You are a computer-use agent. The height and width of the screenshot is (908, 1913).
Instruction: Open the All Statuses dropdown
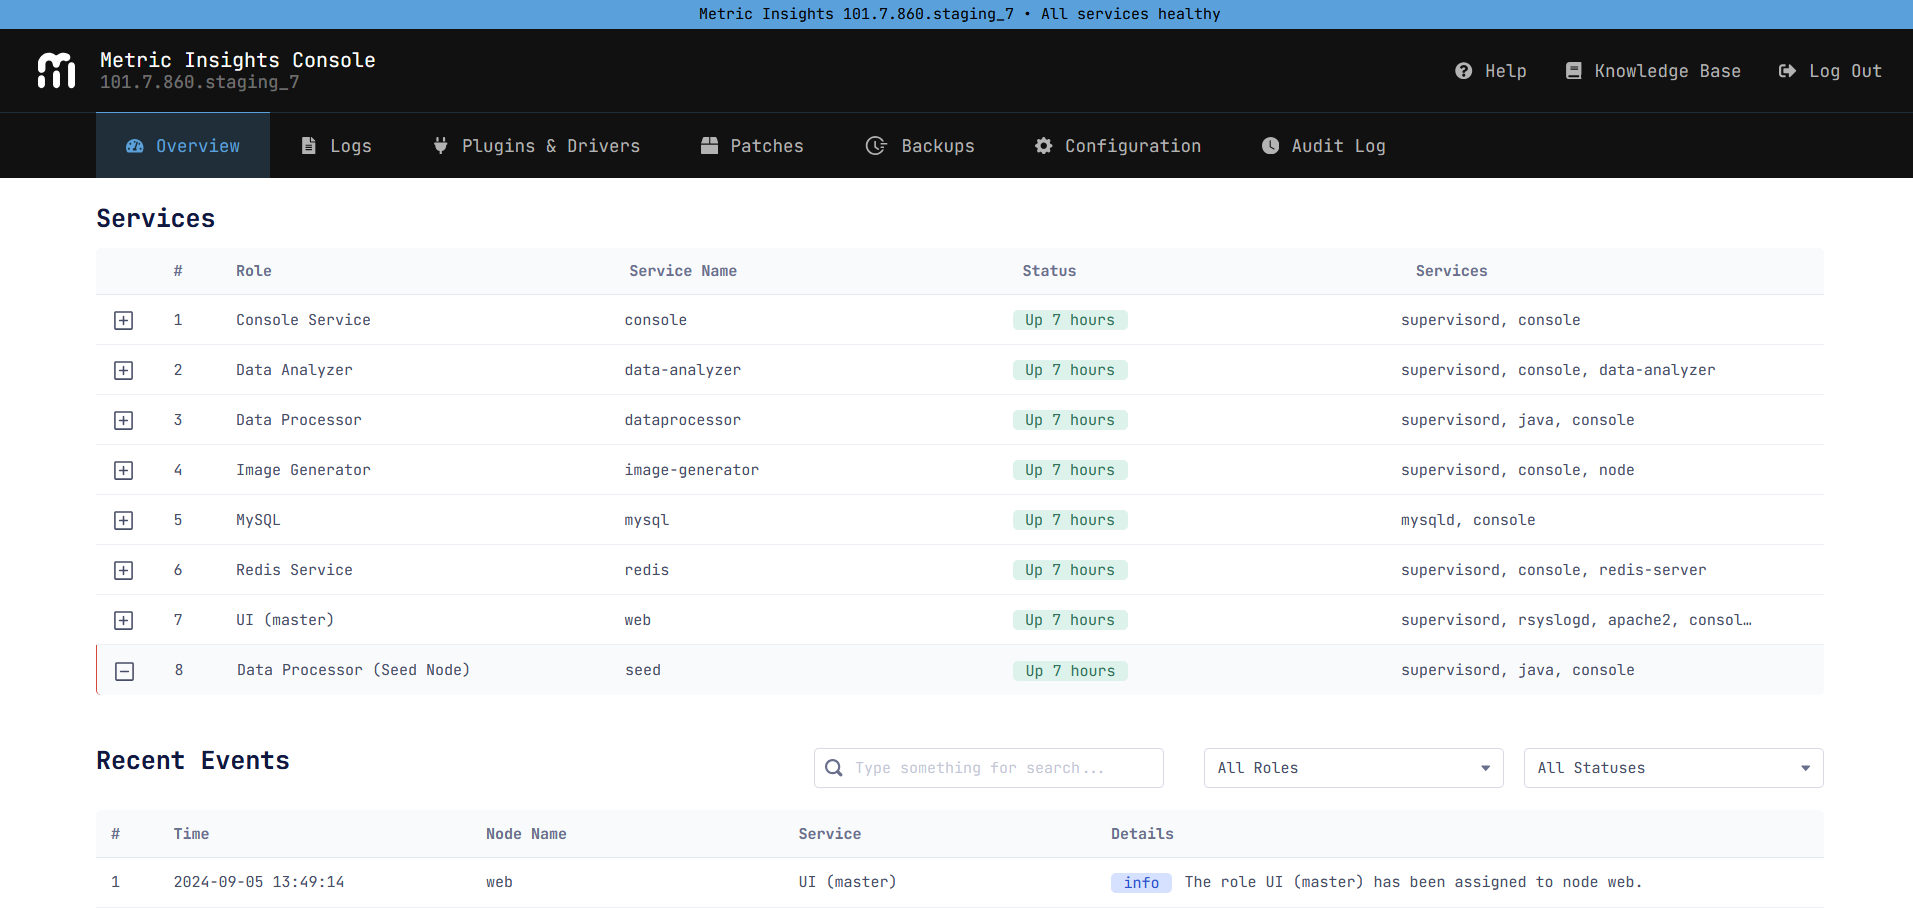click(x=1673, y=768)
